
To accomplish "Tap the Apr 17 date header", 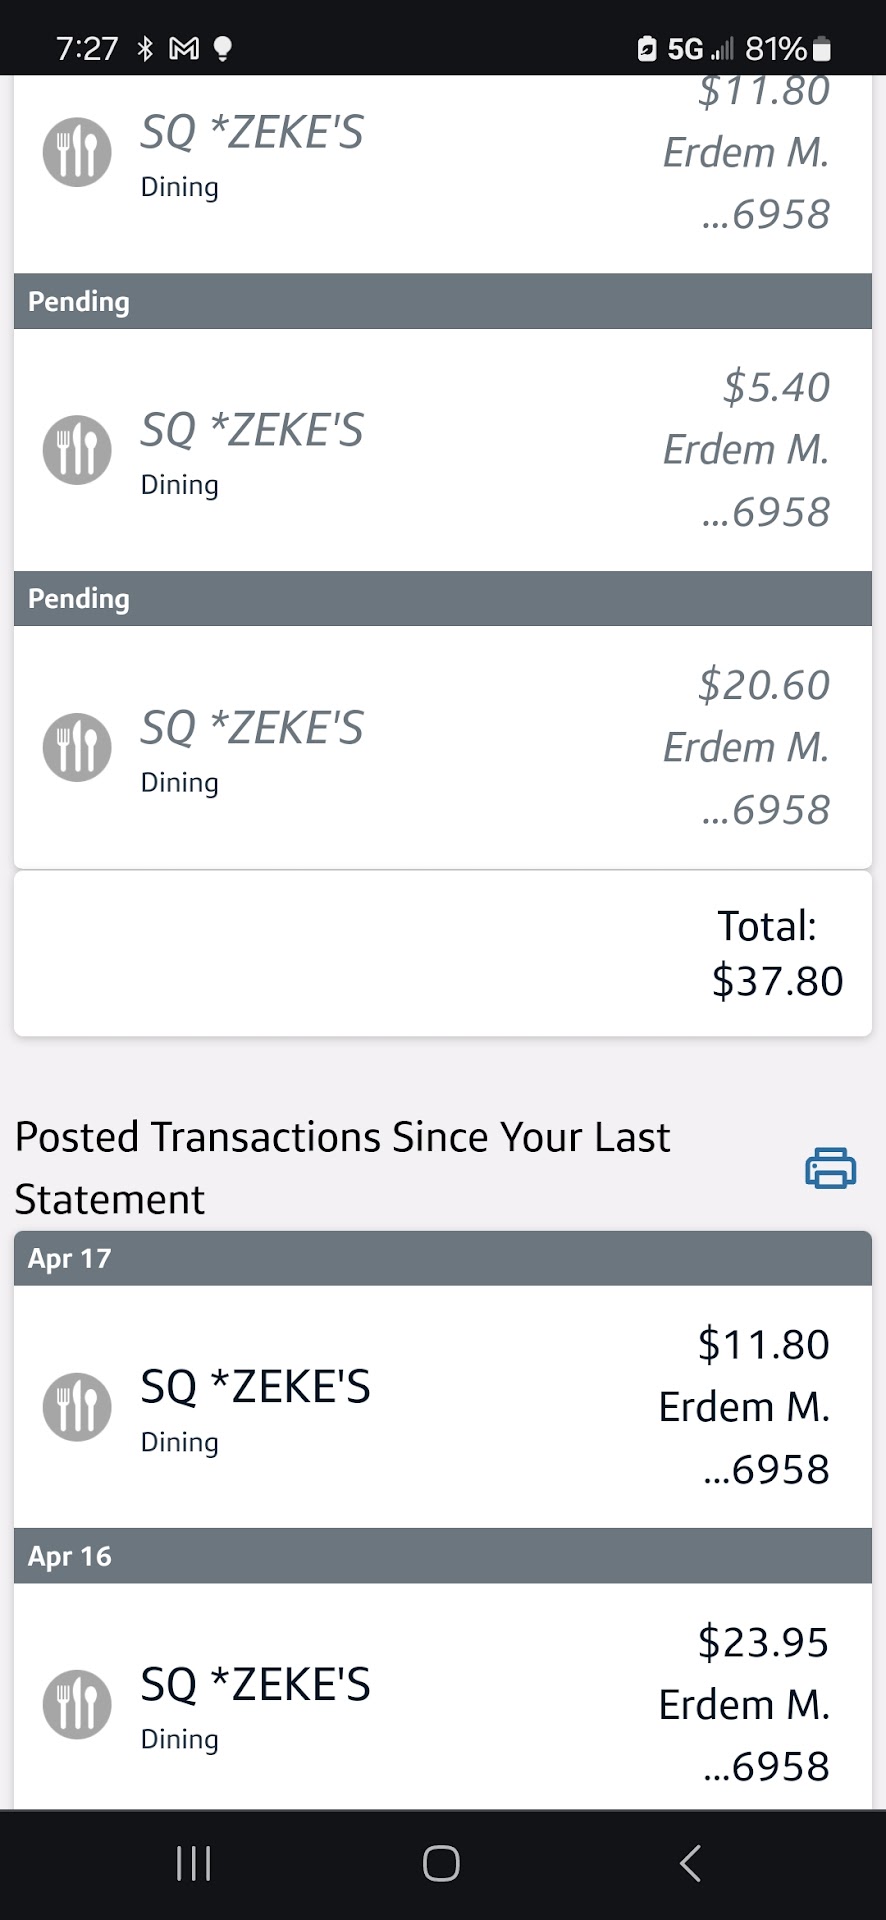I will [70, 1259].
